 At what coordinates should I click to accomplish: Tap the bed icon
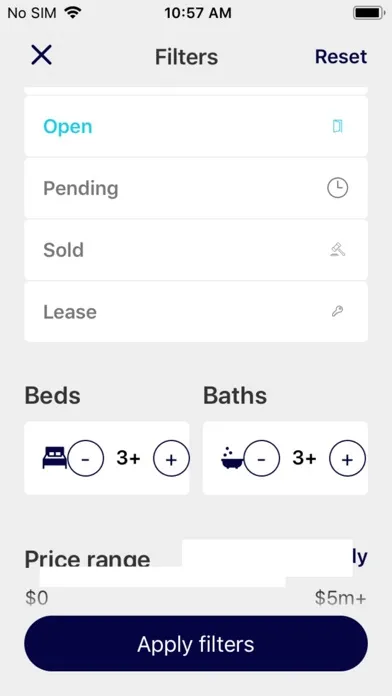click(x=55, y=458)
